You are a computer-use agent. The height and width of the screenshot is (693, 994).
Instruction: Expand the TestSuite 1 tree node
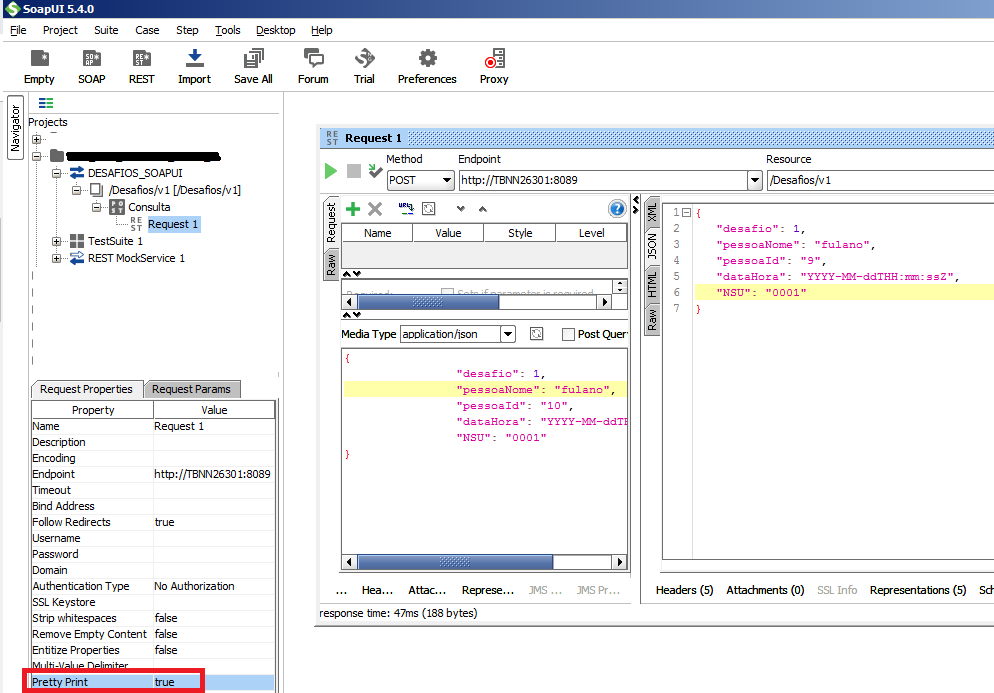[x=57, y=241]
